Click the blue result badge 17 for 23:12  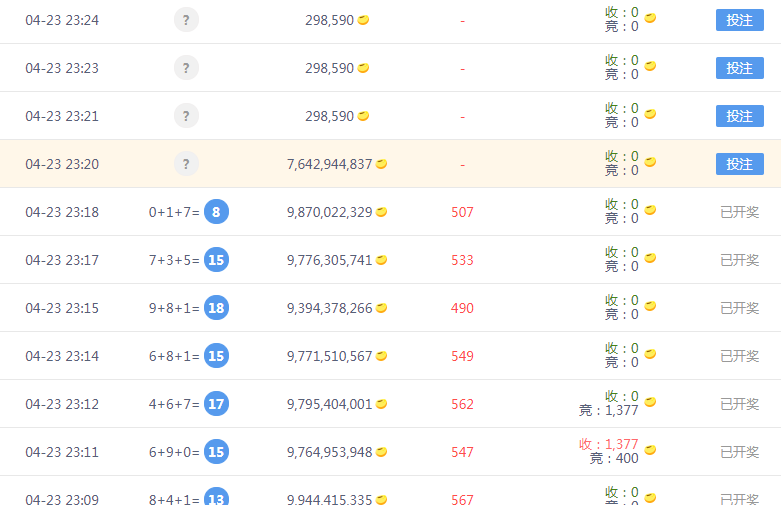point(216,404)
